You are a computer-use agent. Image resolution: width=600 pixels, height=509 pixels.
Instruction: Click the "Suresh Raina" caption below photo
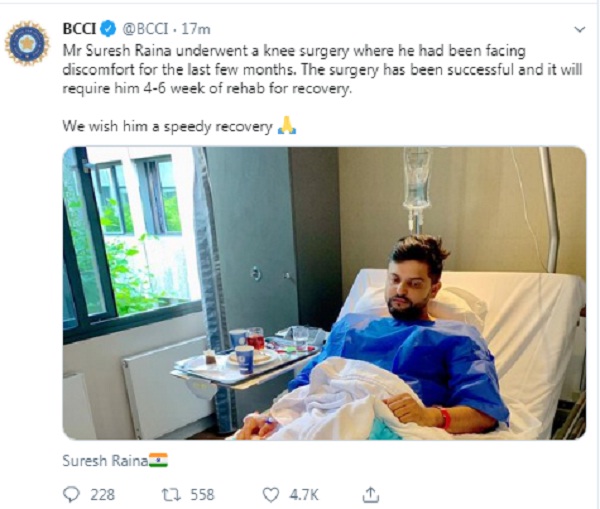104,460
